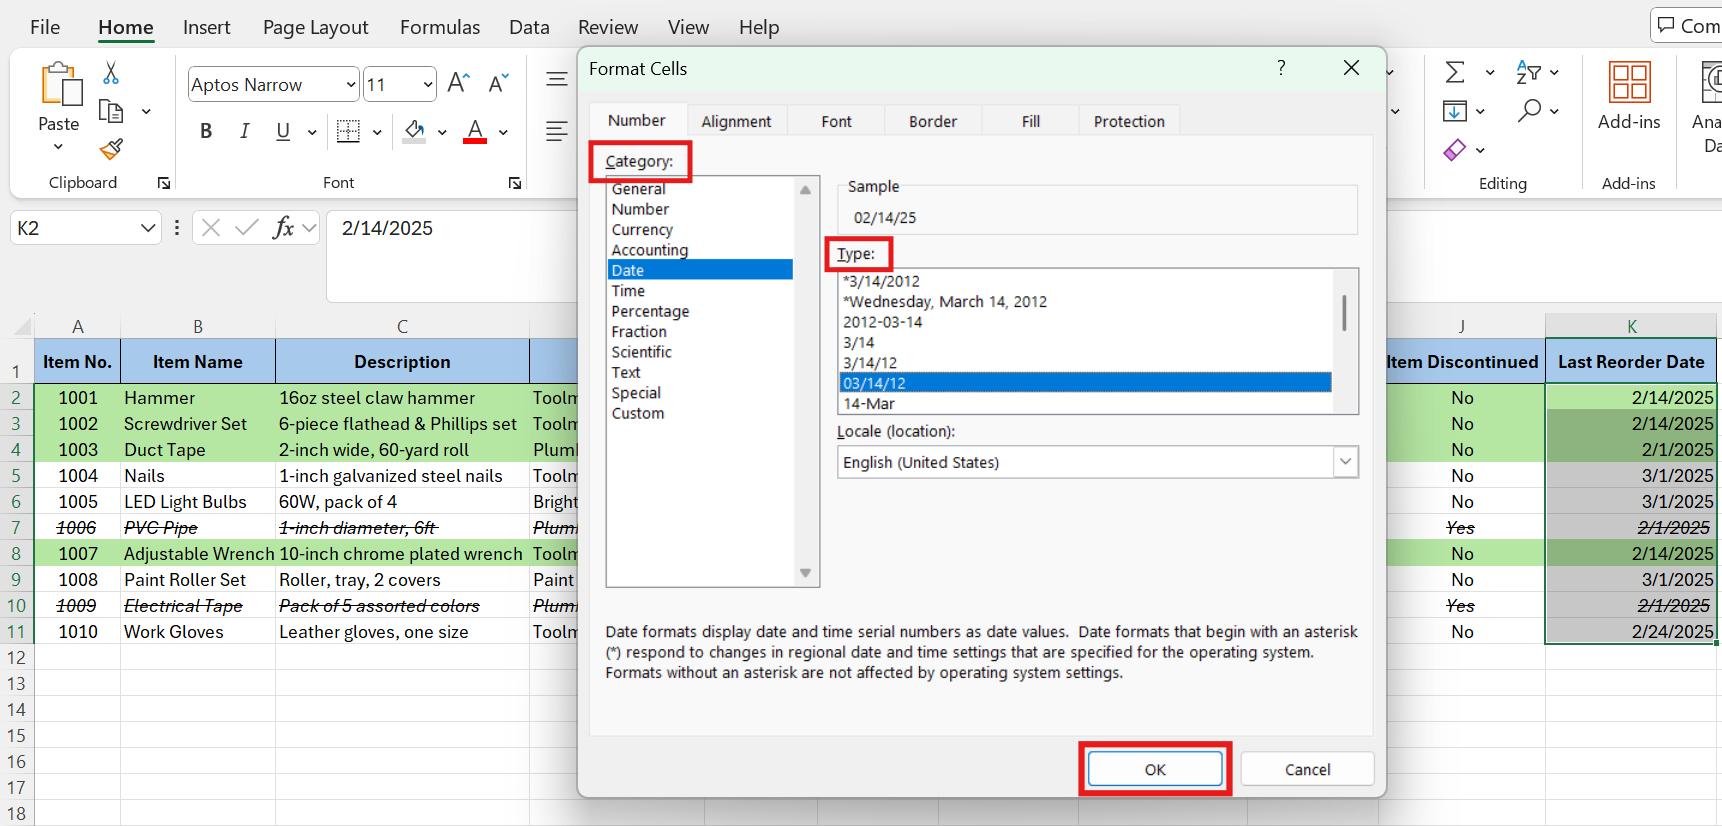Expand the Name Box dropdown for K2
This screenshot has height=826, width=1722.
148,228
